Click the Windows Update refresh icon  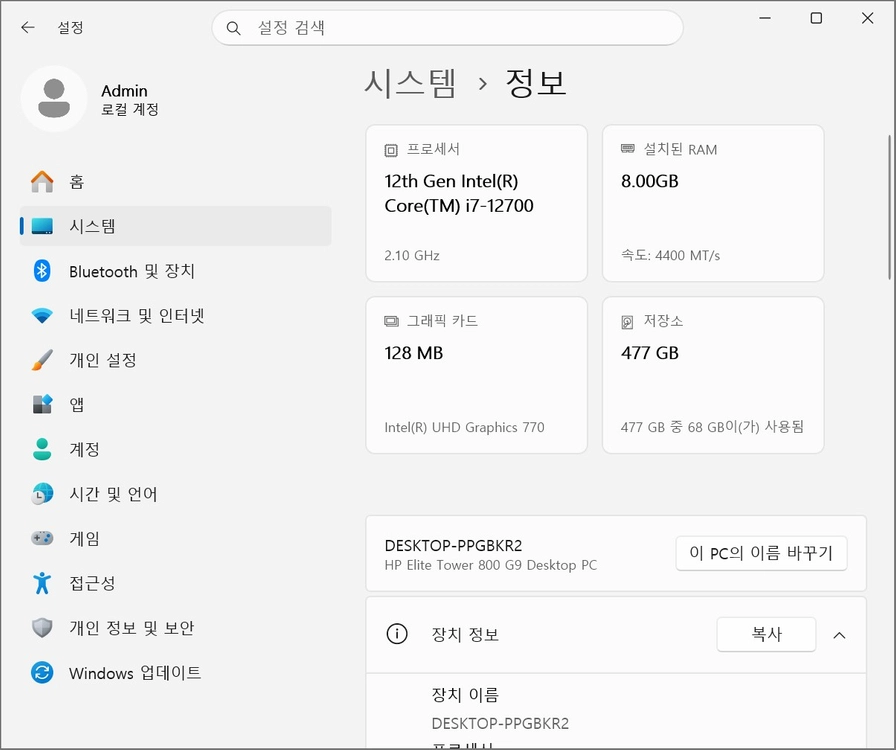click(x=42, y=672)
